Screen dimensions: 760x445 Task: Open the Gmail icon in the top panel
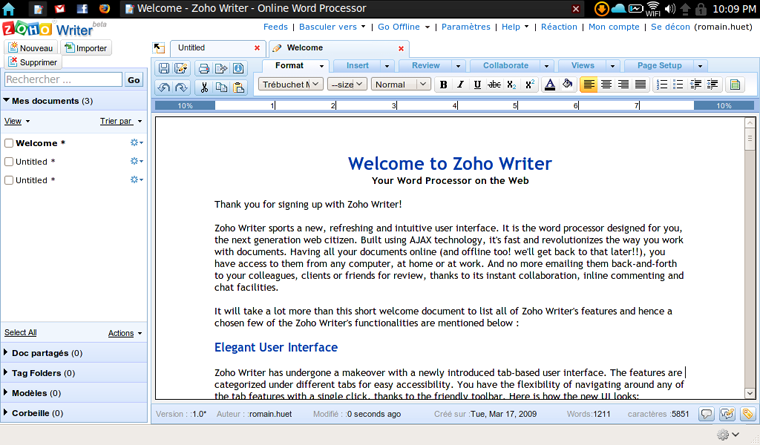[60, 9]
